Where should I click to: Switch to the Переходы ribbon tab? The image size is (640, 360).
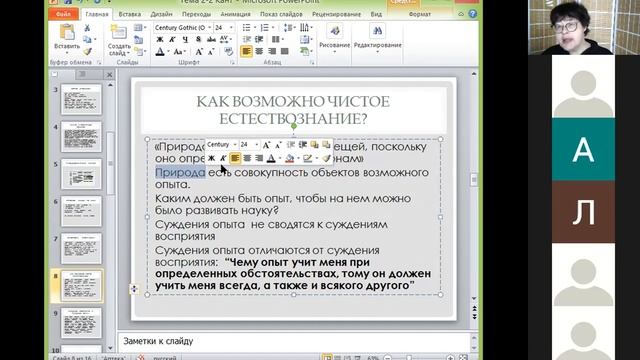pyautogui.click(x=196, y=14)
